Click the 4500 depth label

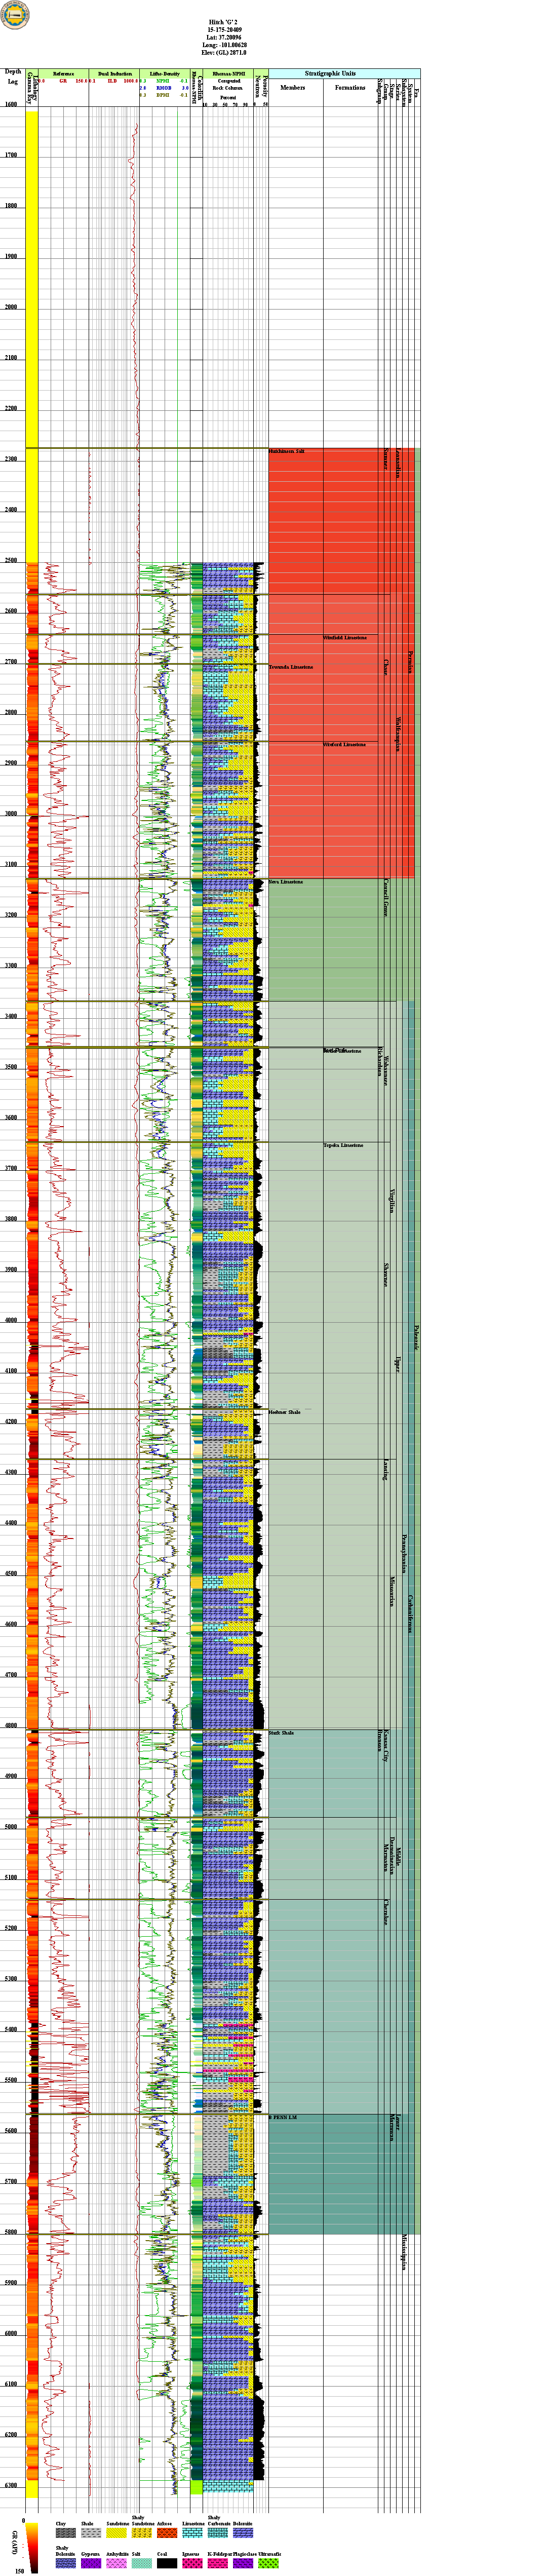tap(11, 1574)
